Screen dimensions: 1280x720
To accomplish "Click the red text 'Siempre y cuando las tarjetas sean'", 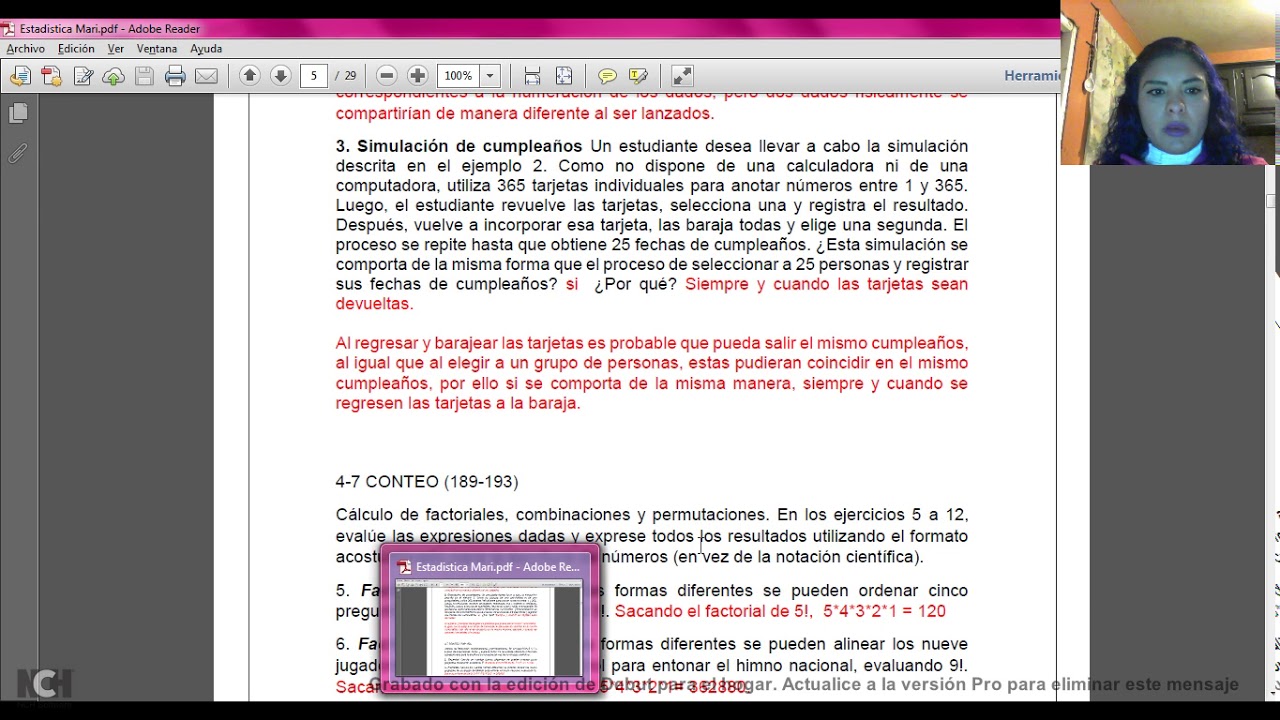I will point(826,284).
